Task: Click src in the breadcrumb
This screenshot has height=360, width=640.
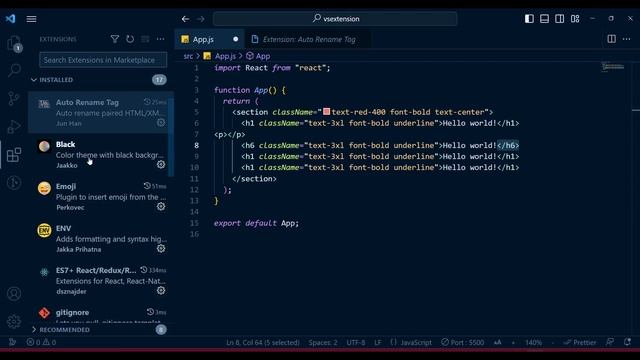Action: pos(188,56)
